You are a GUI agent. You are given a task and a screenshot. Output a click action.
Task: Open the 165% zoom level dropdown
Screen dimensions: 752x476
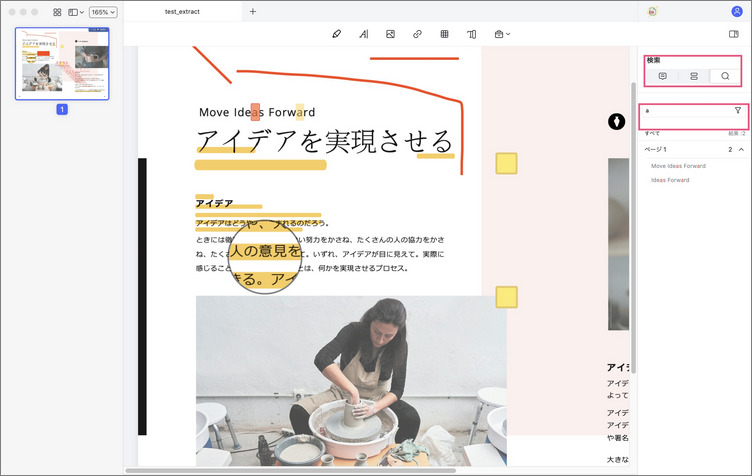103,12
